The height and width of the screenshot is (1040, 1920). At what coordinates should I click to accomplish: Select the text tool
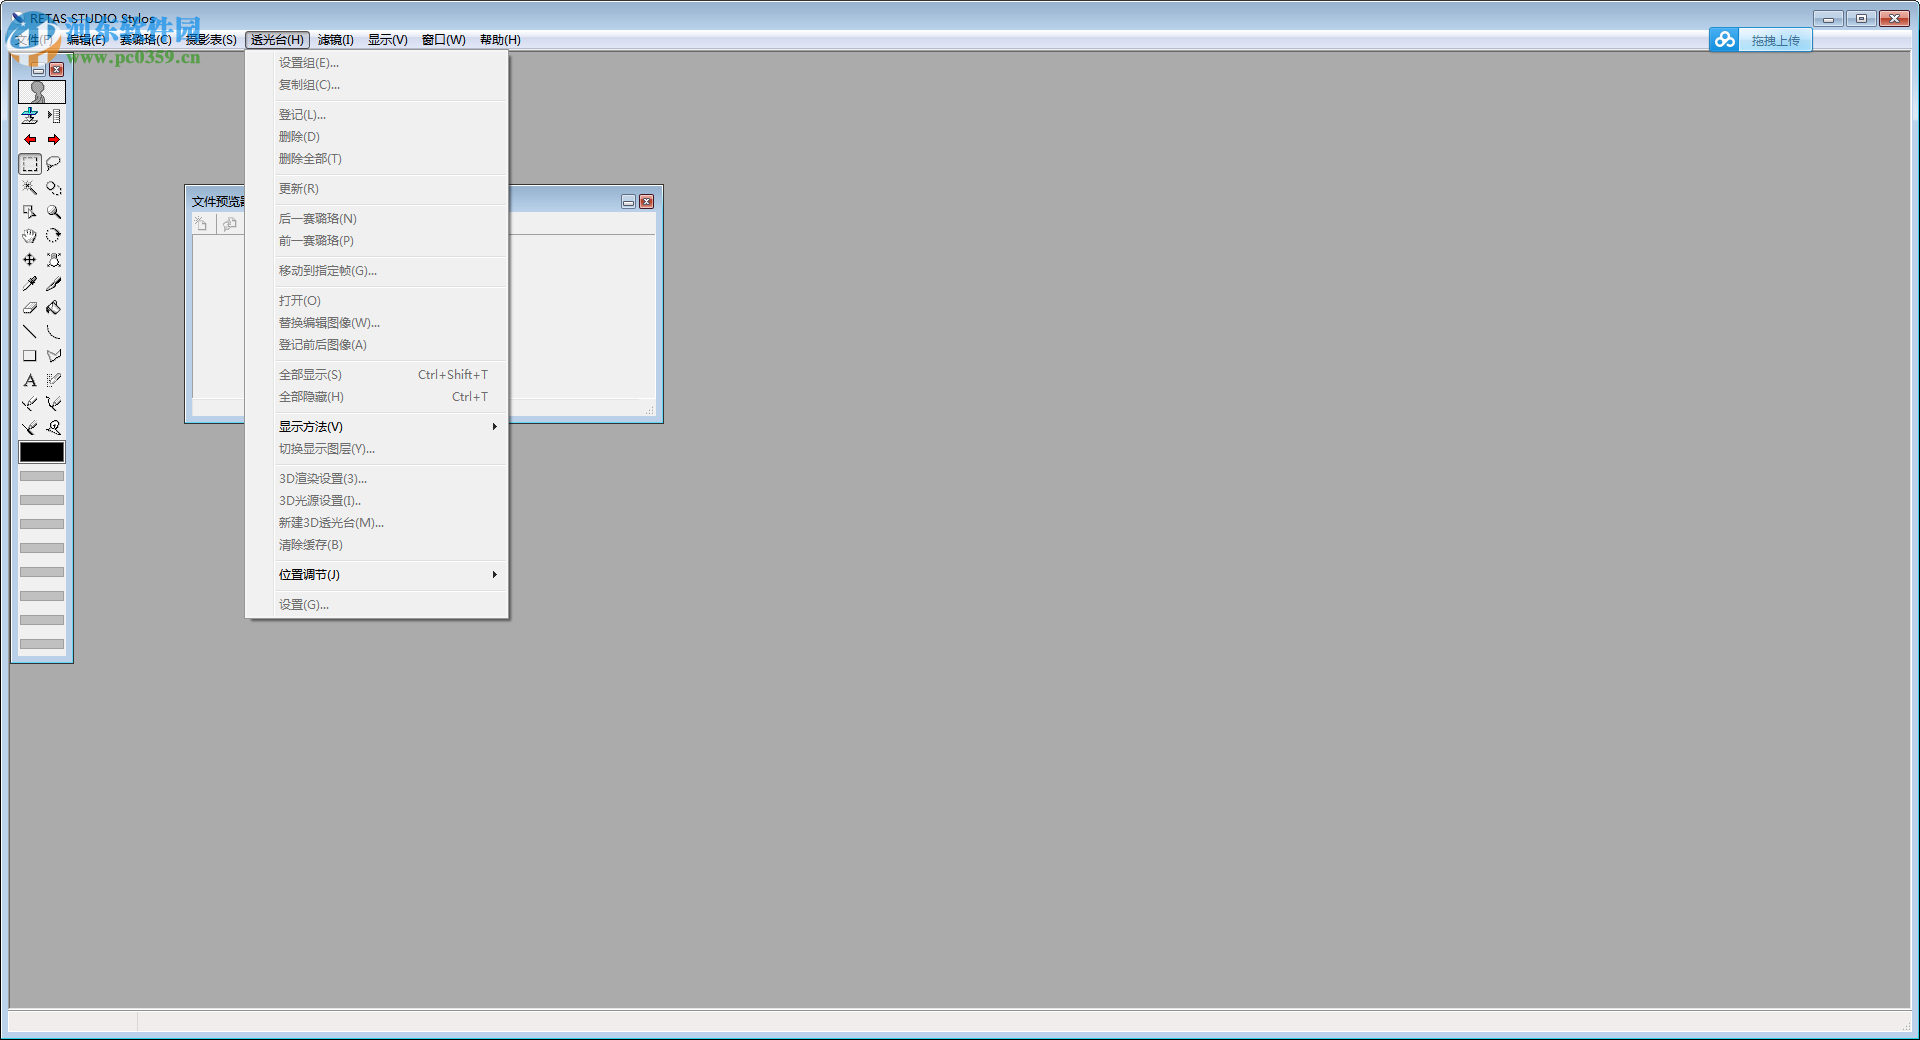(30, 380)
